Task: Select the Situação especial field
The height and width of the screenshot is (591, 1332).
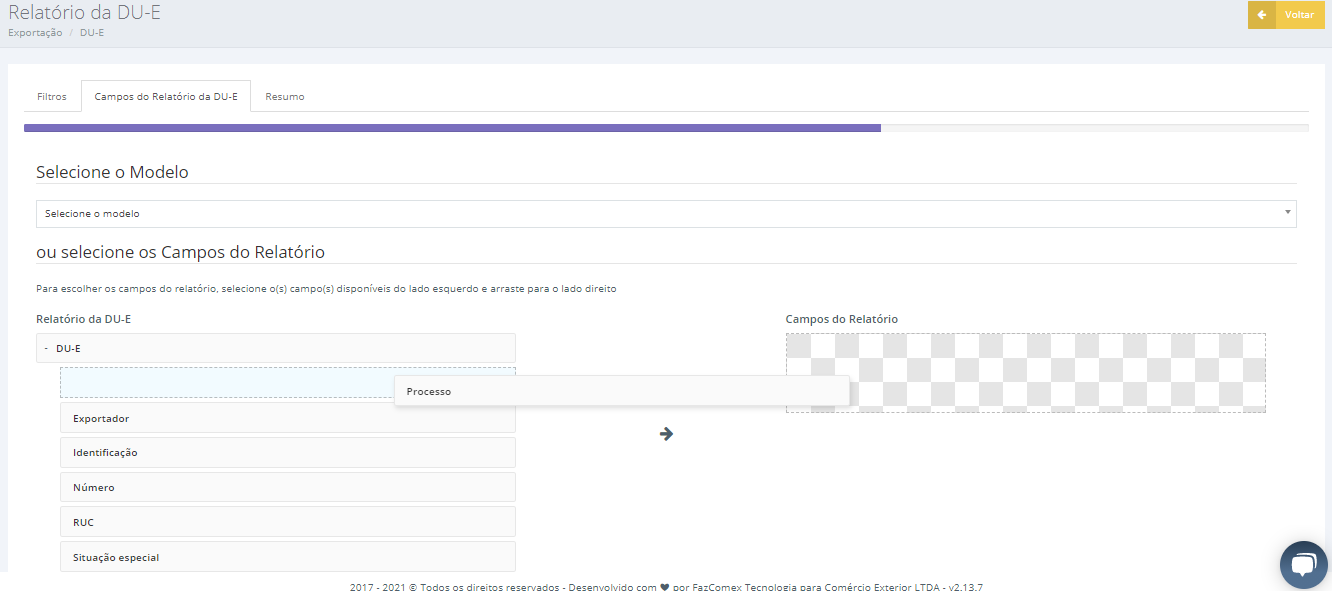Action: click(x=288, y=557)
